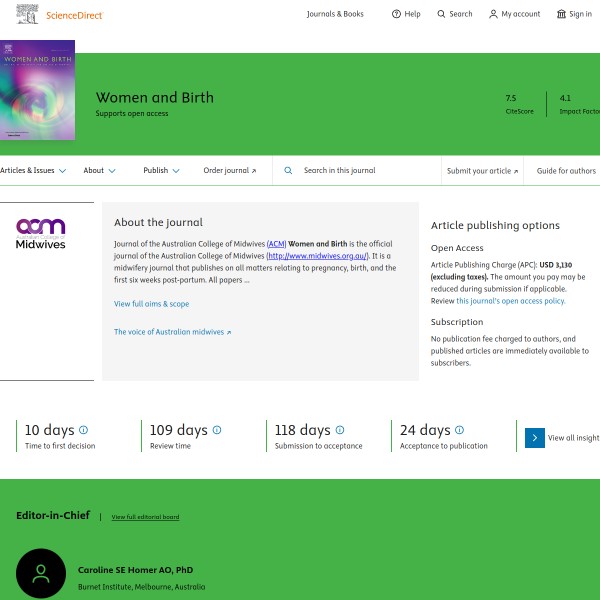Click info icon beside 109 days
This screenshot has height=600, width=600.
(217, 430)
